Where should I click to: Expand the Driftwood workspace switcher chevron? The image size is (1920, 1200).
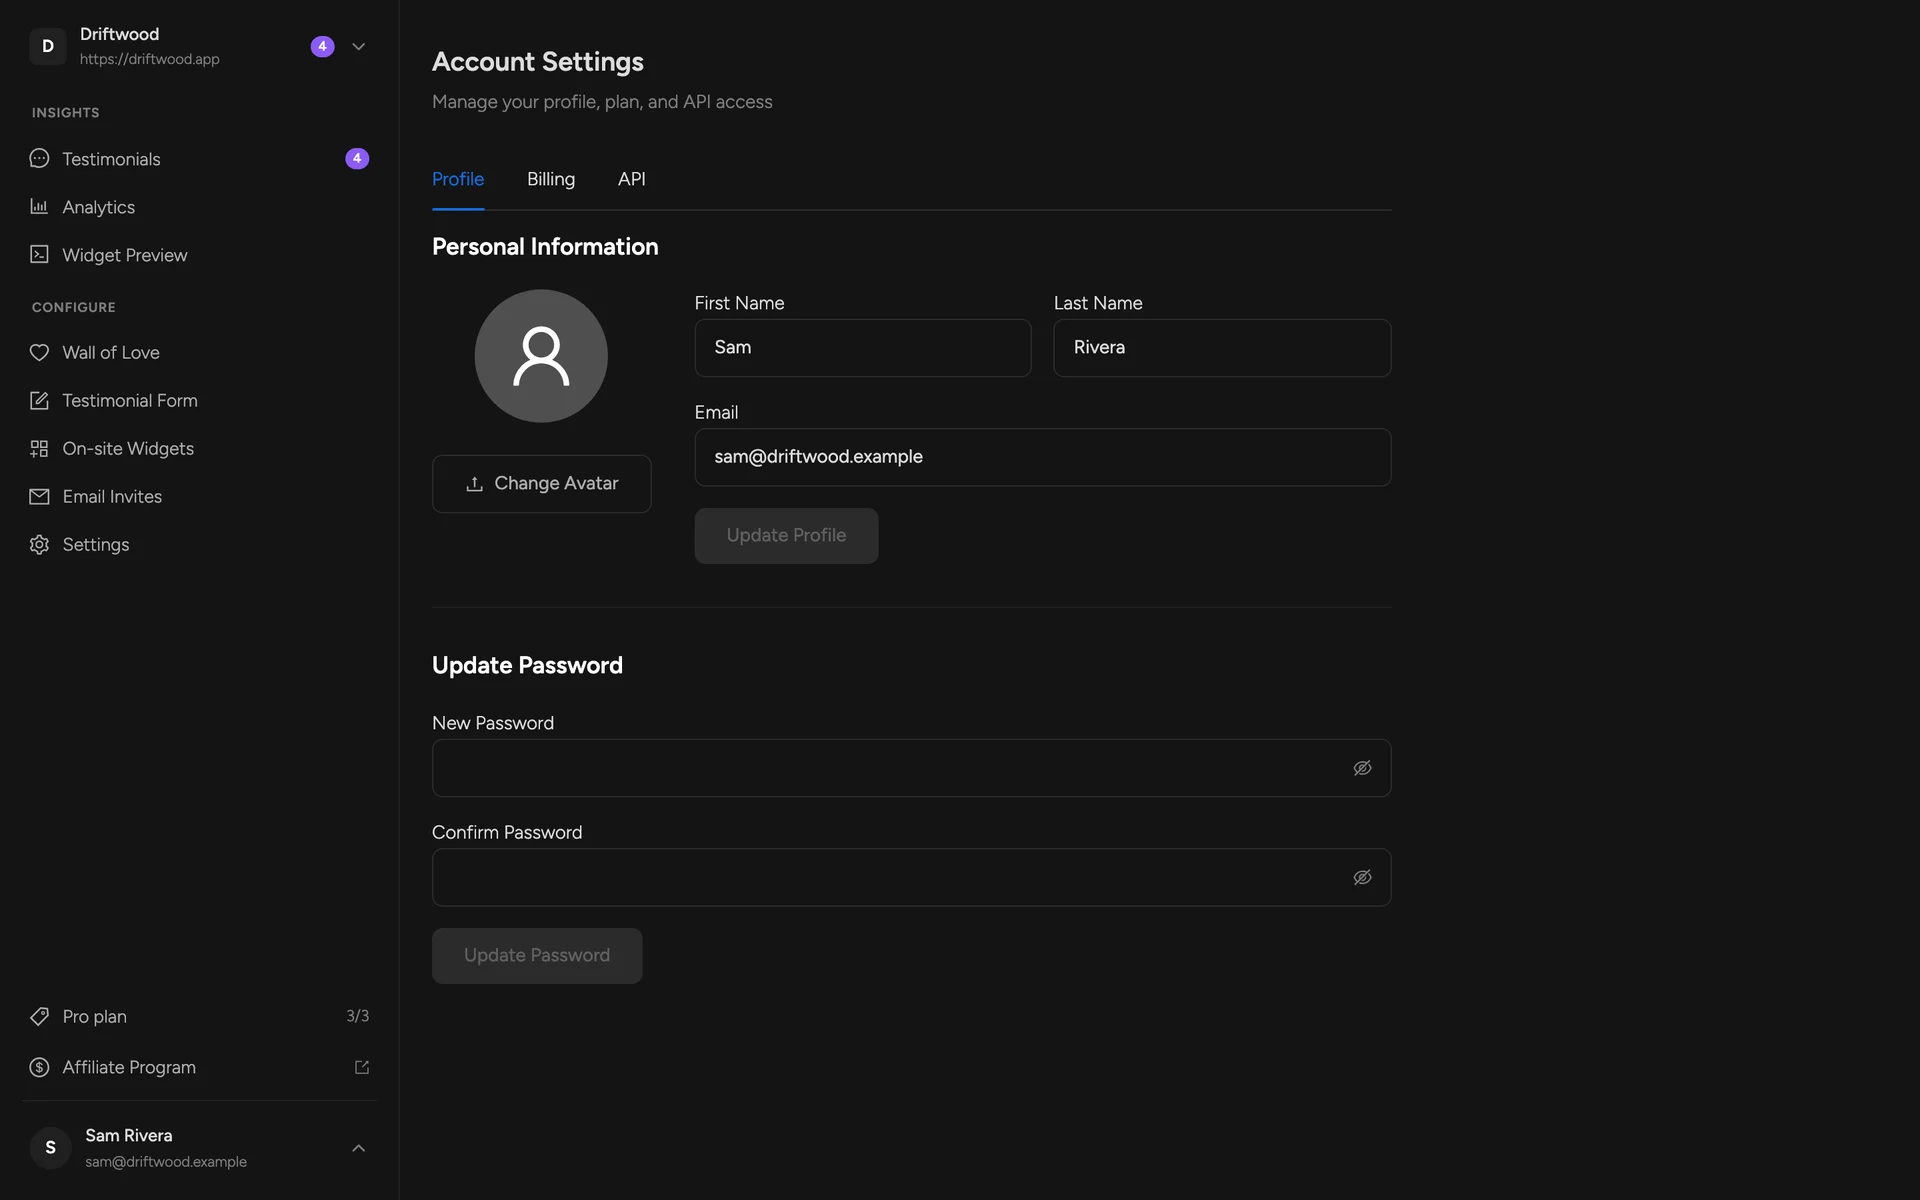point(358,46)
